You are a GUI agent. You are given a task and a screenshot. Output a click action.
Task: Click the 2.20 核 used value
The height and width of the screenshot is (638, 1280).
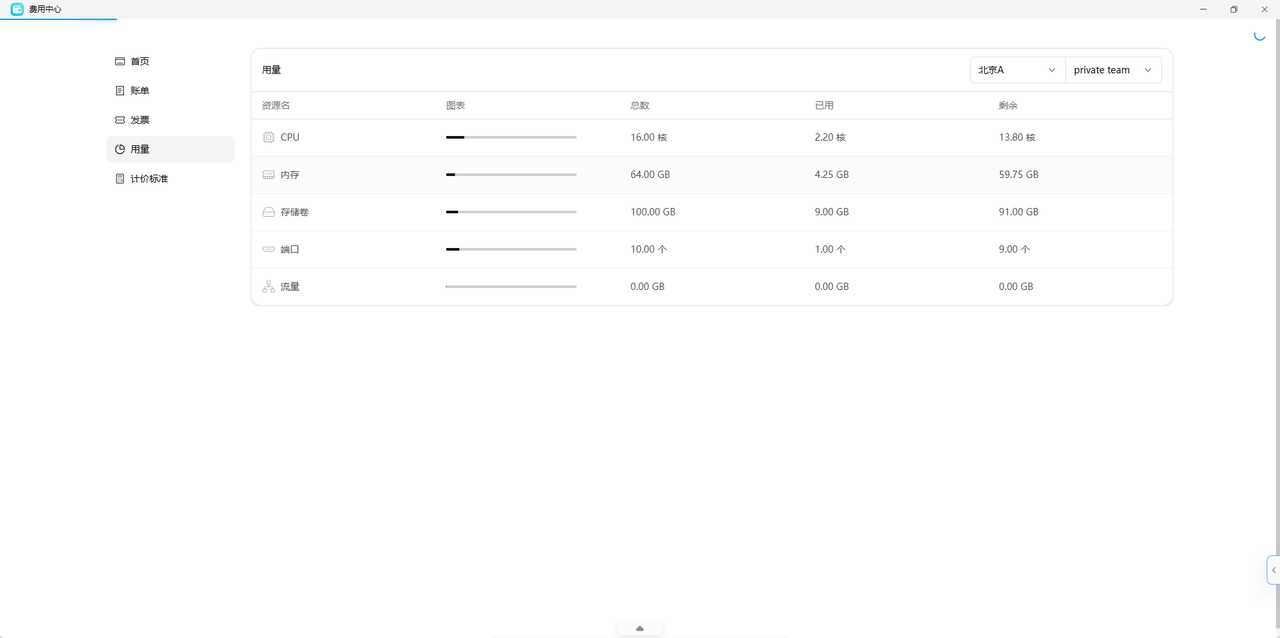(830, 137)
